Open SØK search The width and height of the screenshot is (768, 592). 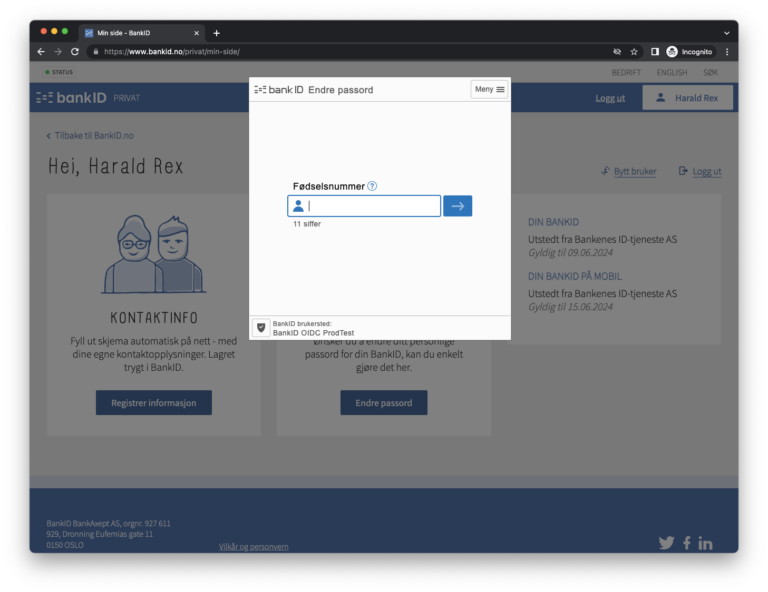pos(711,72)
